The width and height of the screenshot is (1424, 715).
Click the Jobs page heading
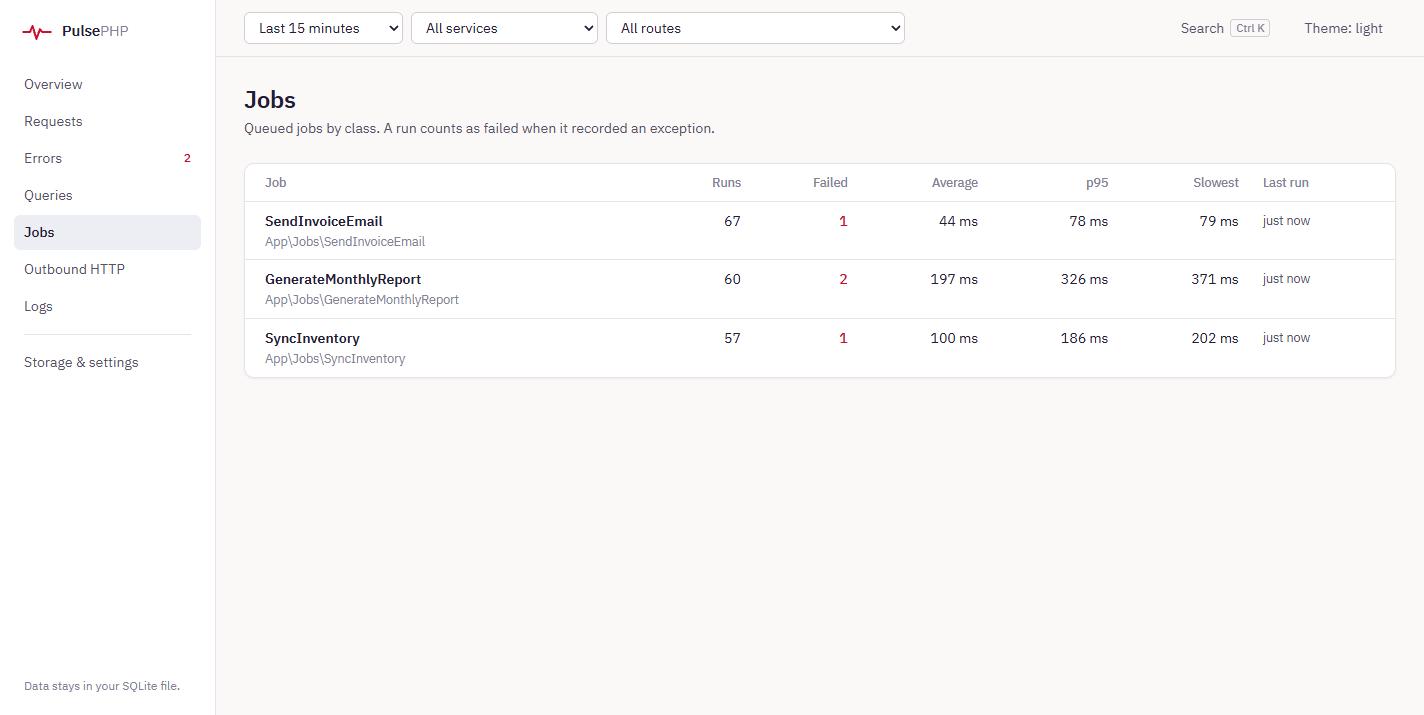point(270,100)
